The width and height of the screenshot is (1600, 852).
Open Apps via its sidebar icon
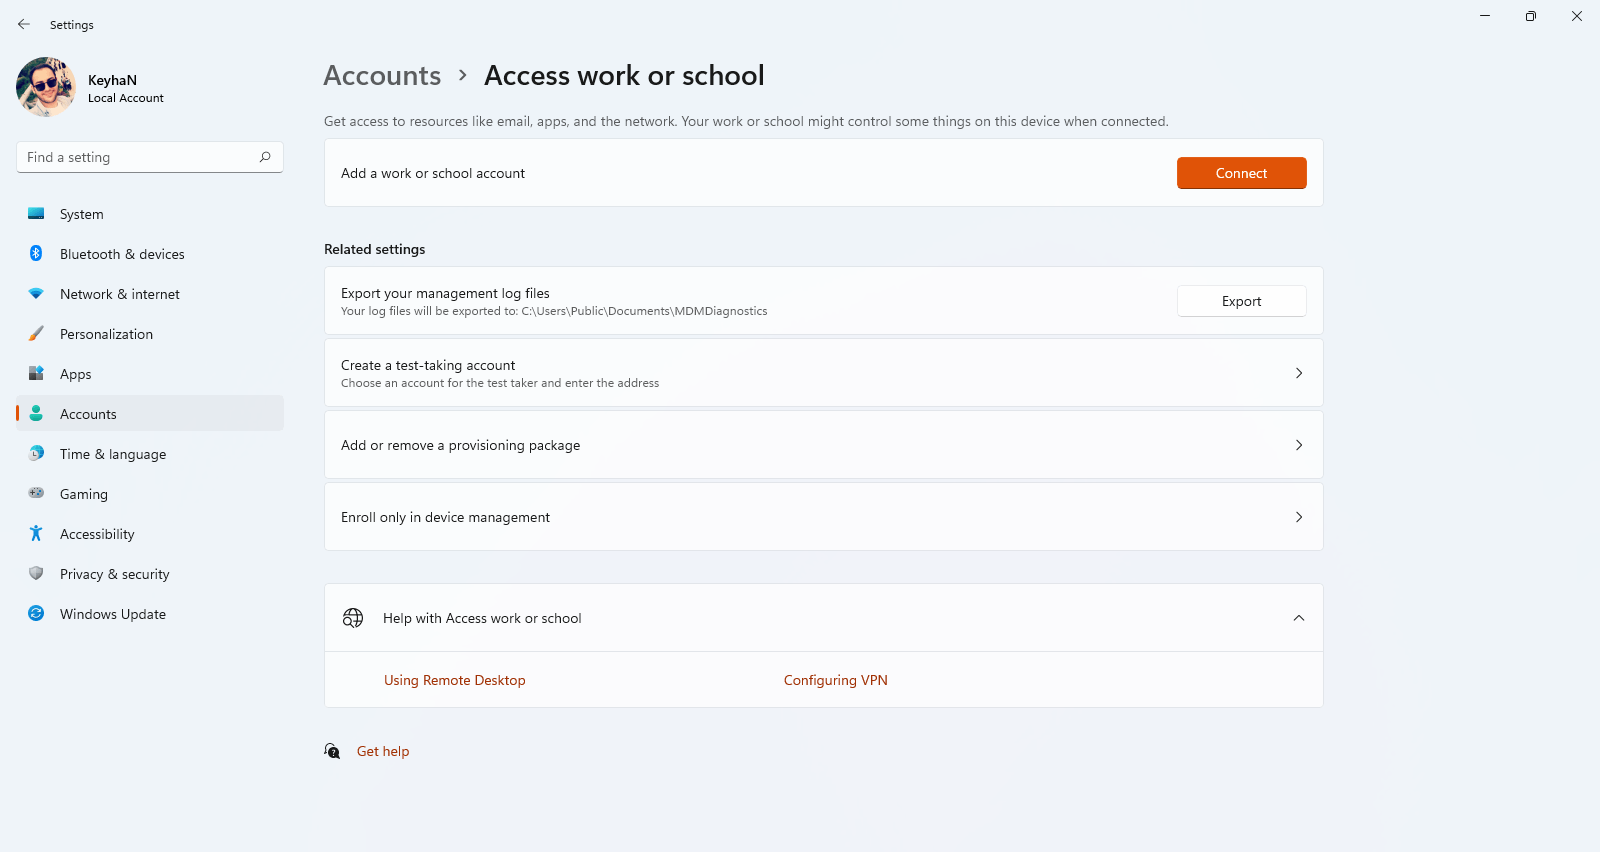(36, 374)
